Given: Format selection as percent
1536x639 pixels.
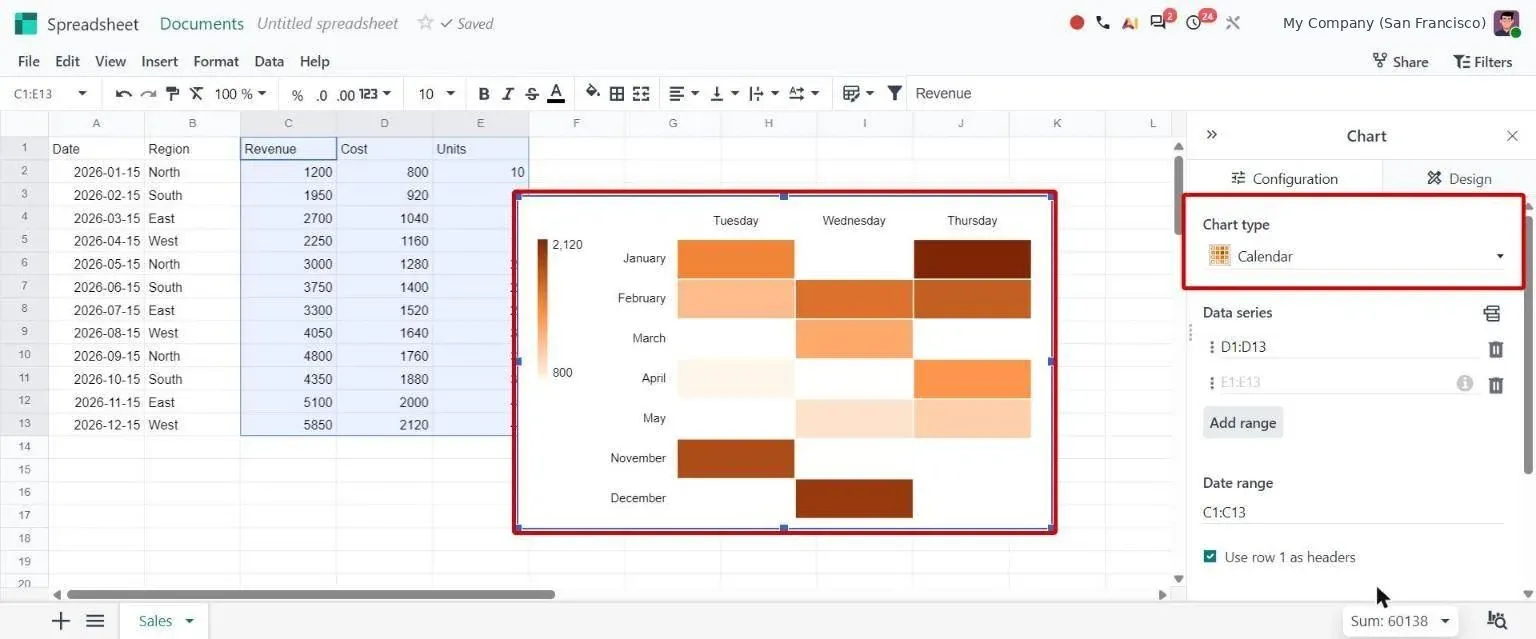Looking at the screenshot, I should 297,95.
